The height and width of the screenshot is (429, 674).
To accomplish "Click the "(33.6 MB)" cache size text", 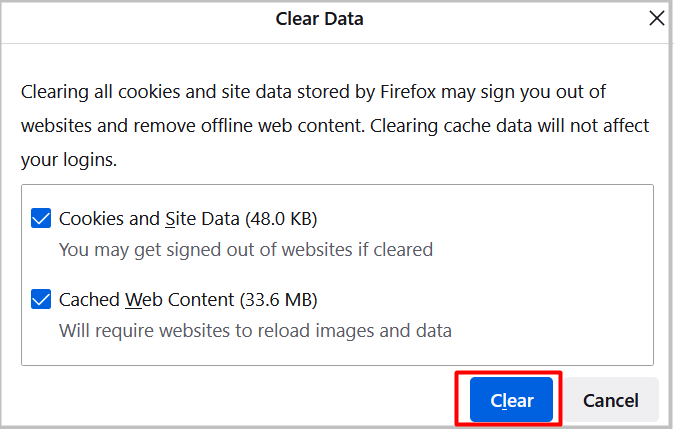I will coord(282,299).
